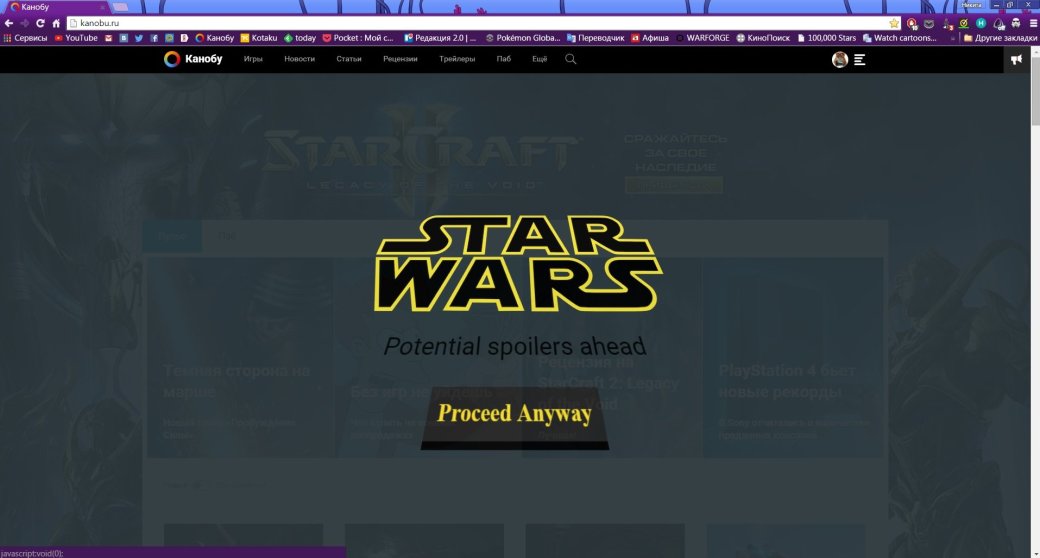Open the today bookmark
Image resolution: width=1040 pixels, height=558 pixels.
click(300, 38)
